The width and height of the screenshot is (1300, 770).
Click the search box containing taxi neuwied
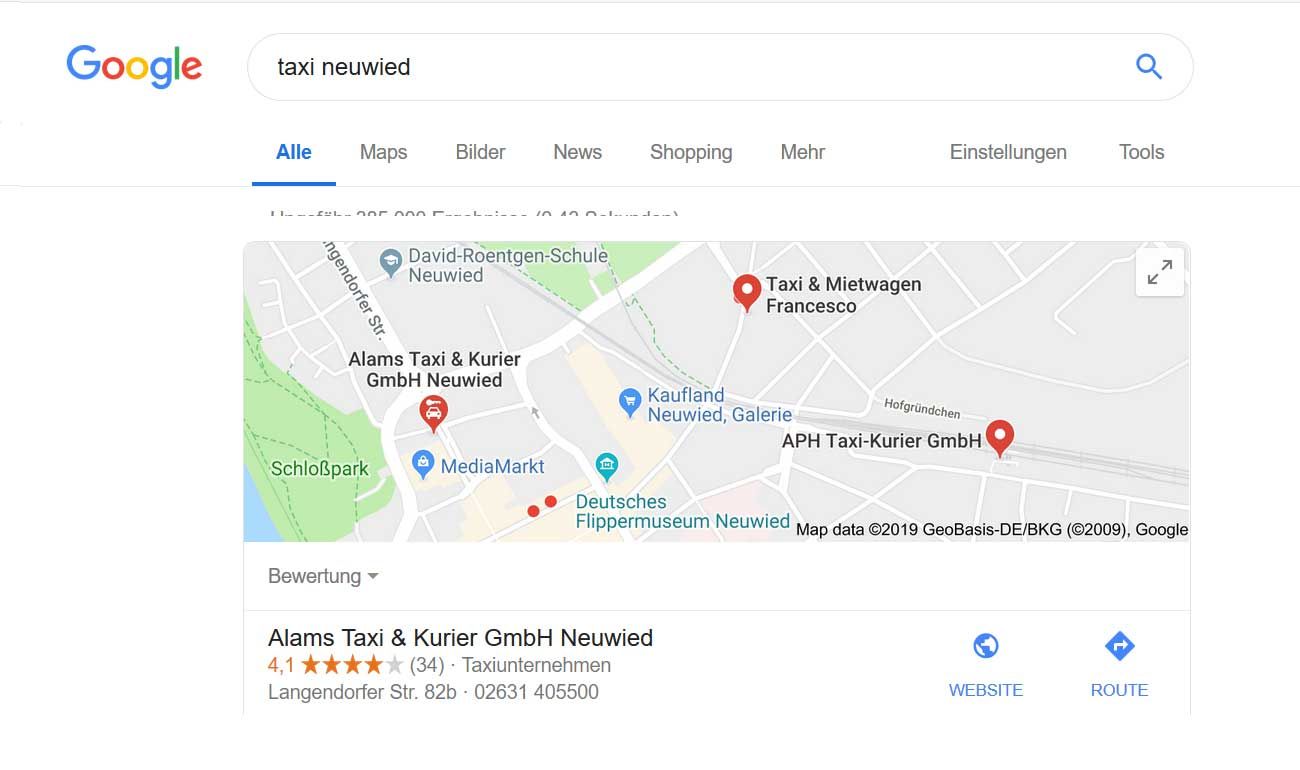(720, 67)
